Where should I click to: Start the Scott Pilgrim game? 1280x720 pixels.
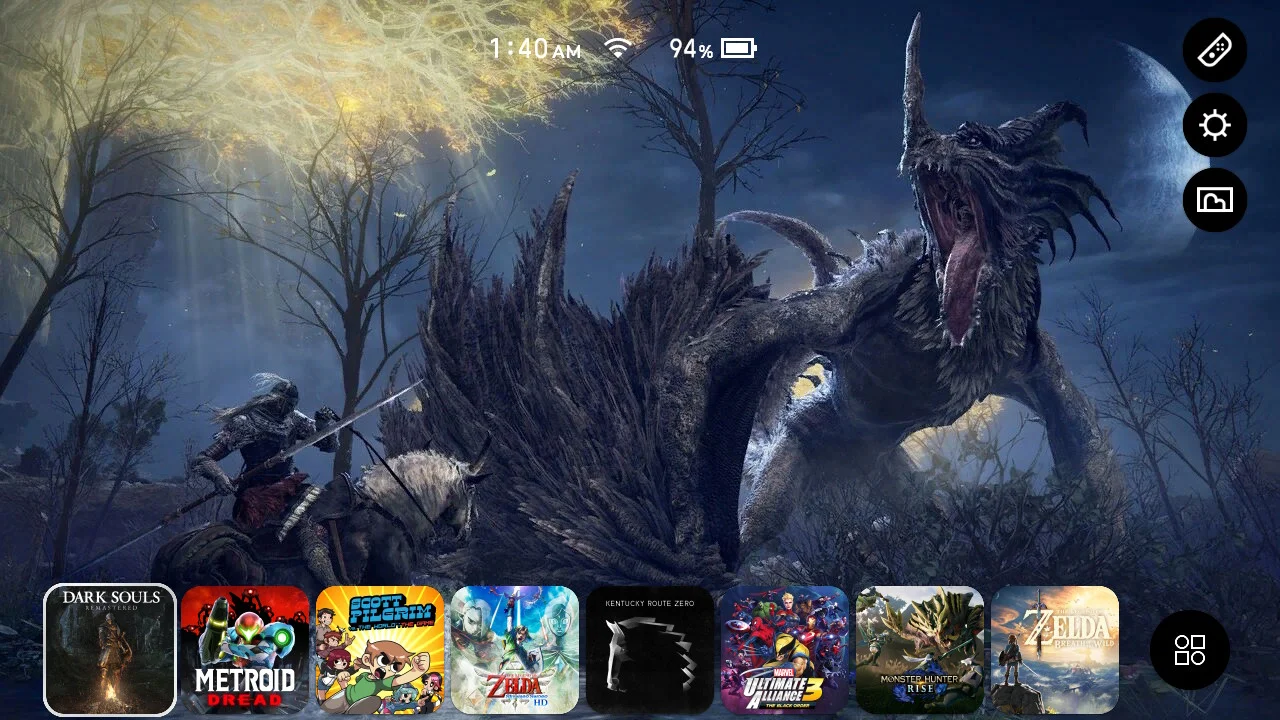pos(380,650)
